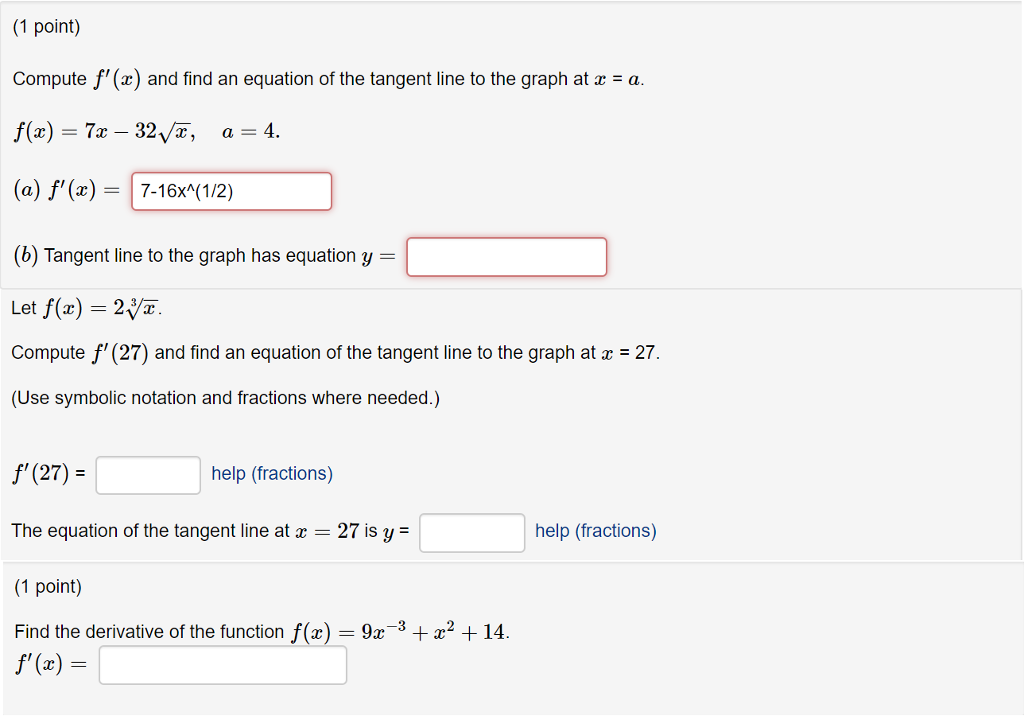Click the tangent line equation box after y =
Screen dimensions: 1024x716
point(506,256)
